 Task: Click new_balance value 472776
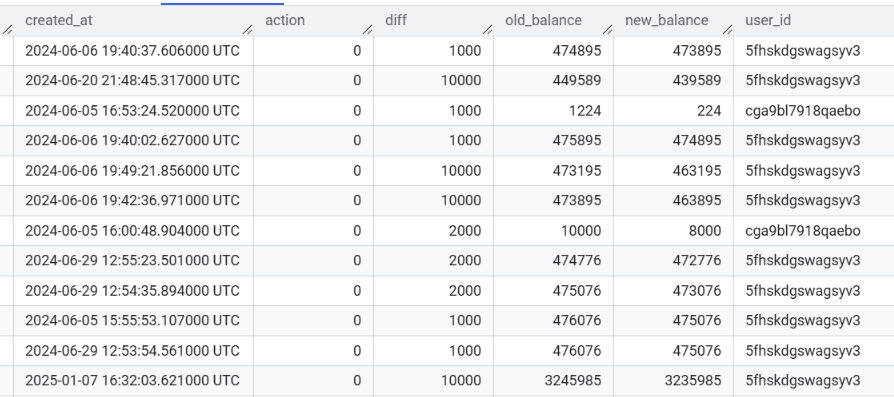click(x=697, y=261)
